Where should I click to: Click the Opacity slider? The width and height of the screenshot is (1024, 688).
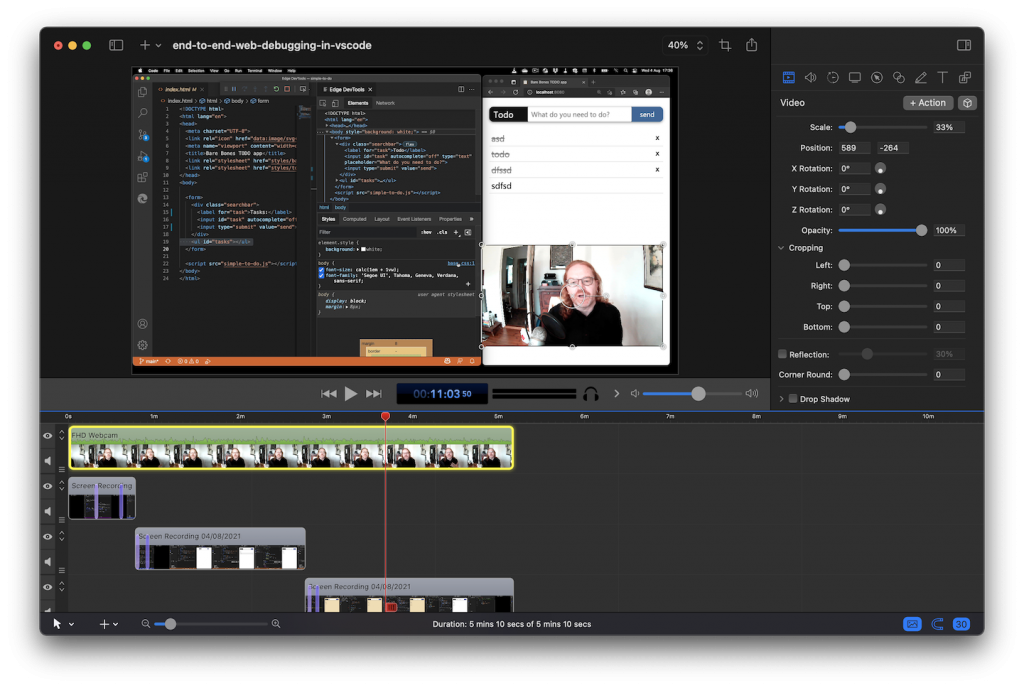[x=882, y=230]
